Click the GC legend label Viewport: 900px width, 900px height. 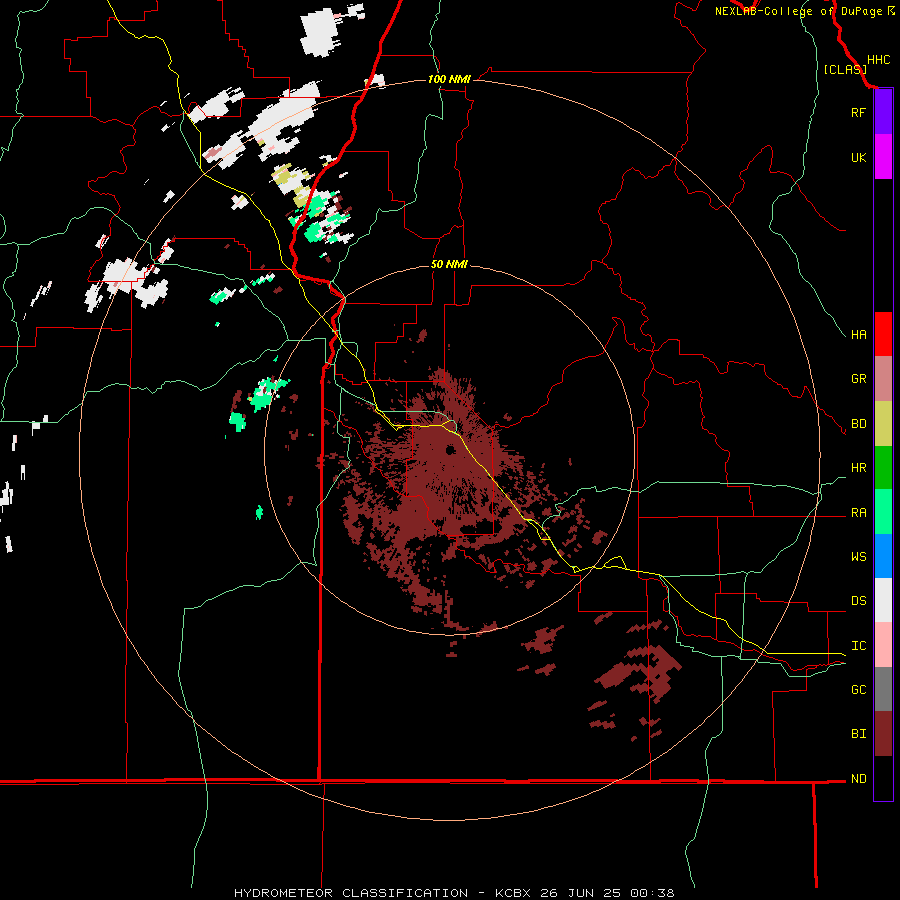point(858,689)
